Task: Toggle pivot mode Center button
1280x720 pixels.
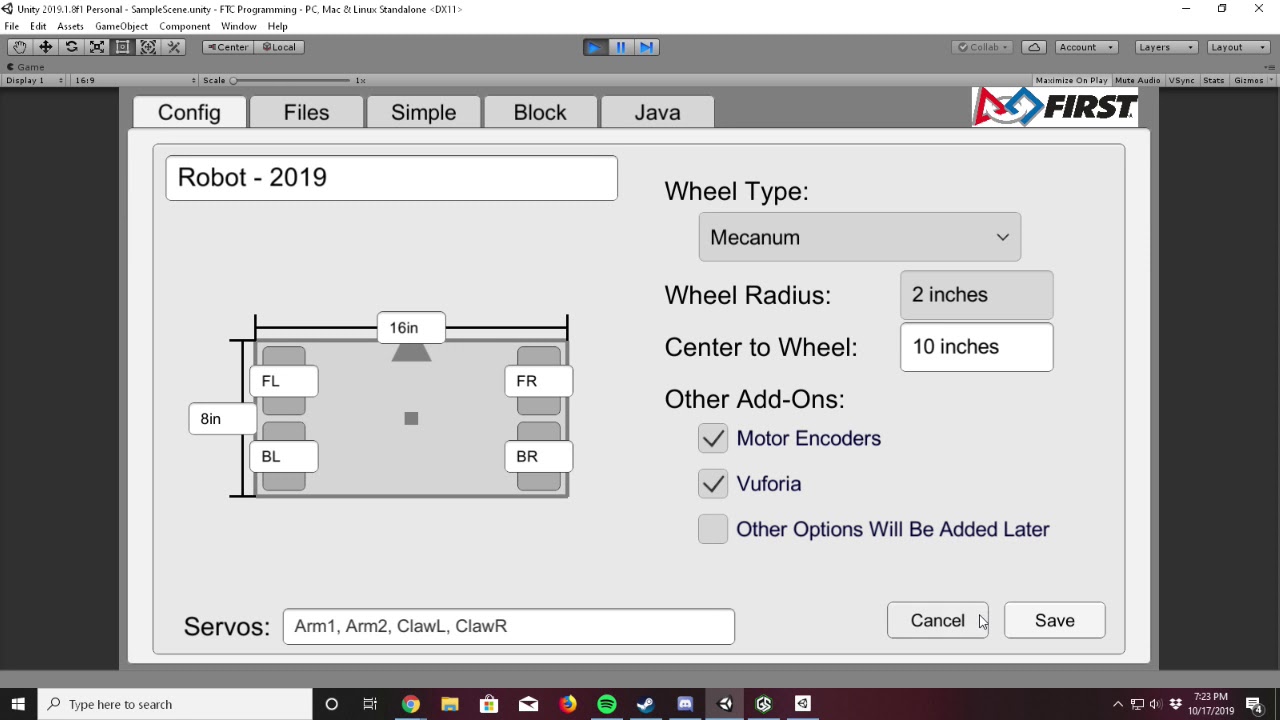Action: [228, 47]
